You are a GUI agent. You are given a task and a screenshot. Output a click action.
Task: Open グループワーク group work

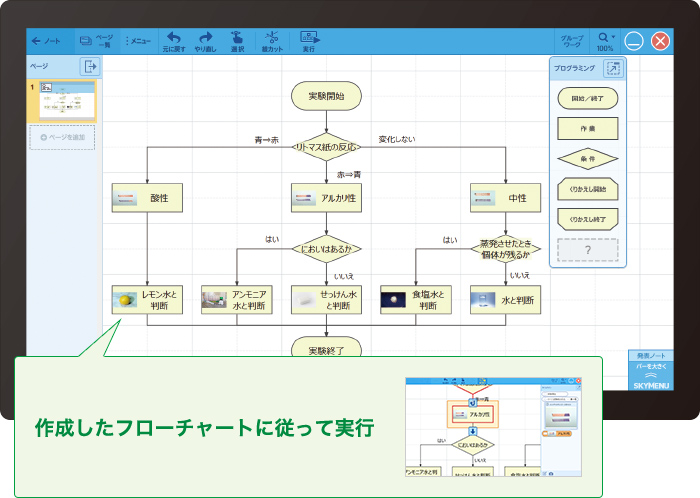click(x=571, y=41)
